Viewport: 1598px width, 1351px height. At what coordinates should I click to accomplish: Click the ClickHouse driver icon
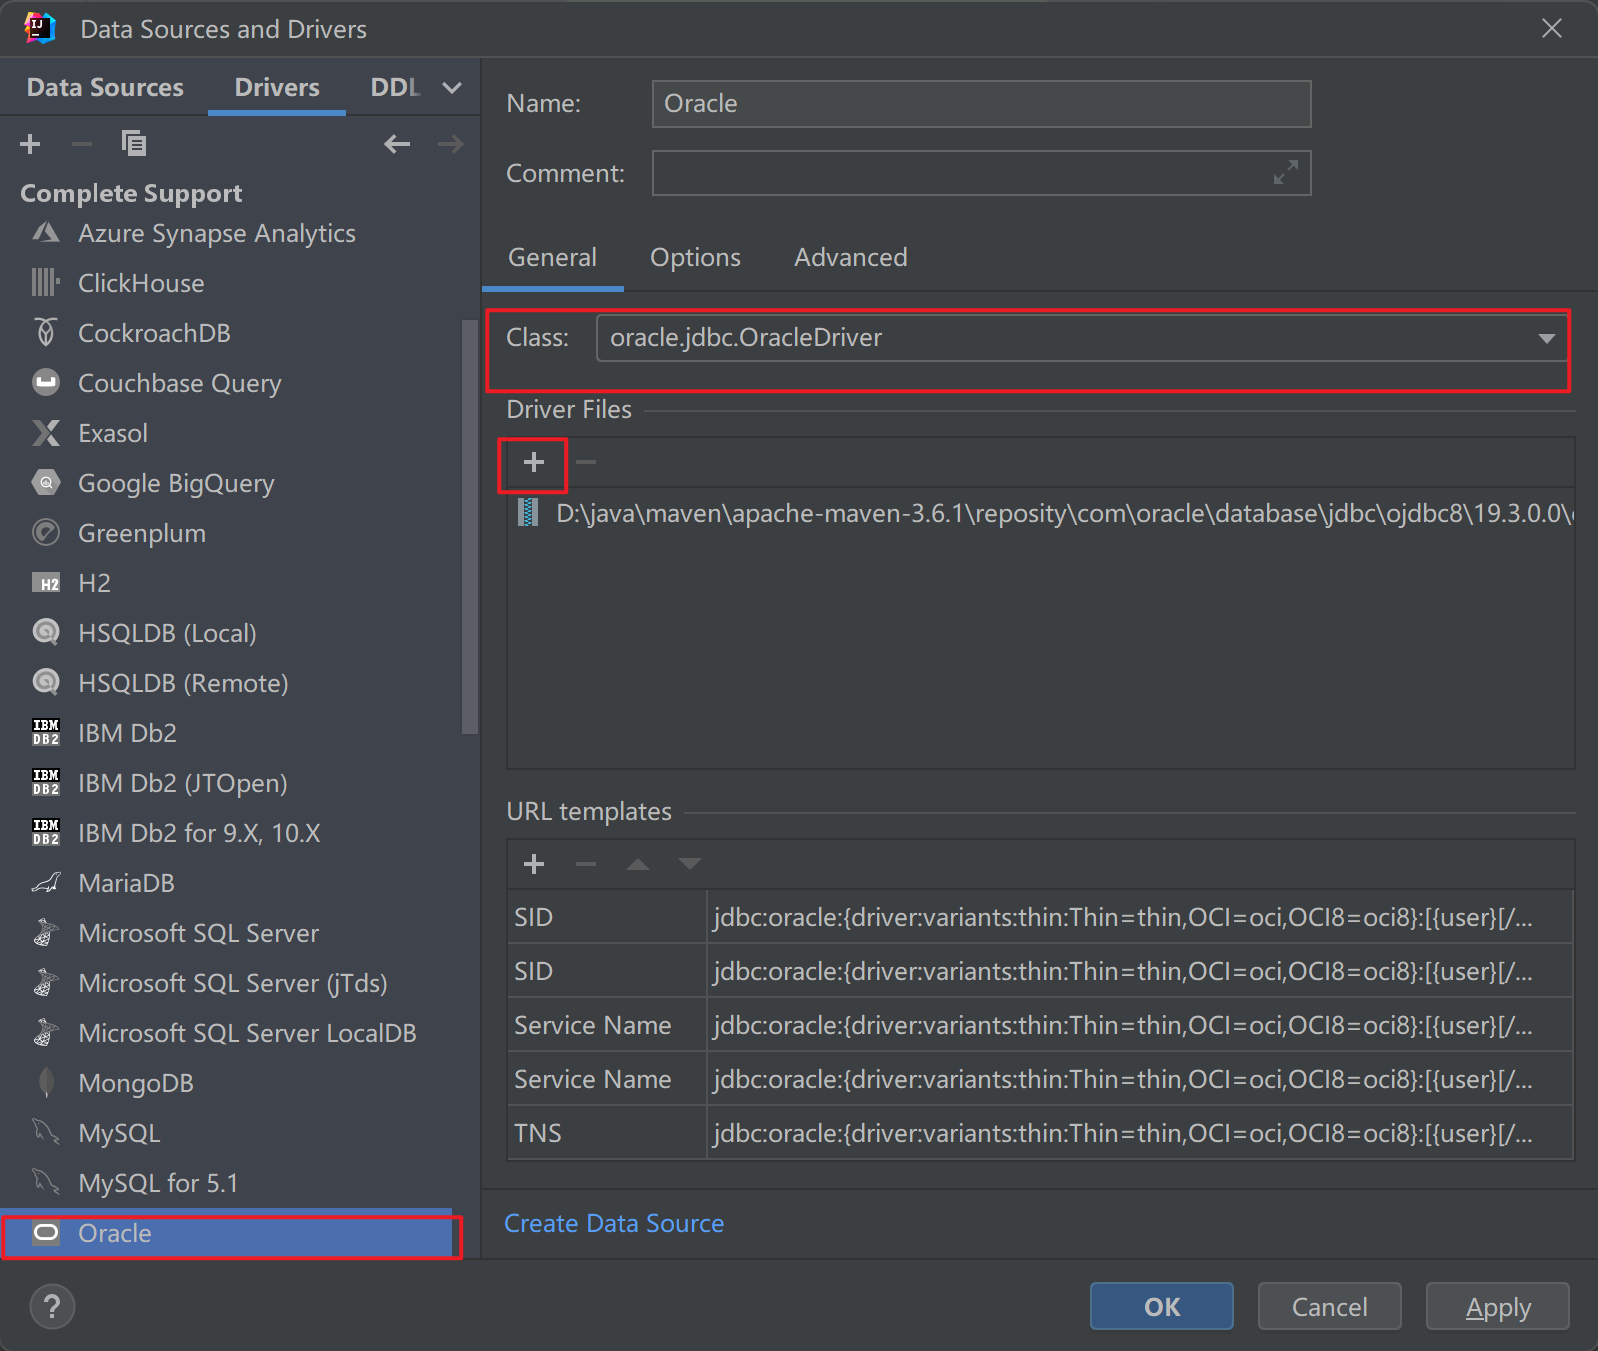46,283
